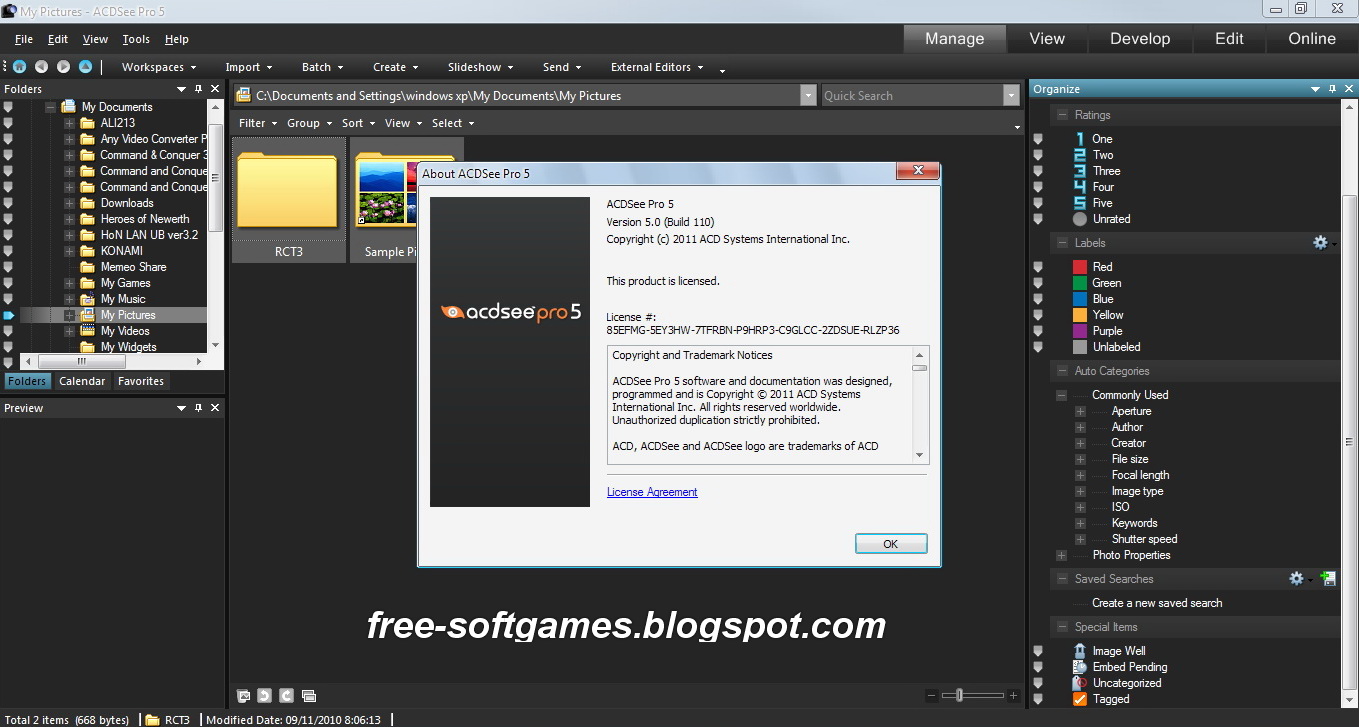Image resolution: width=1359 pixels, height=727 pixels.
Task: Click the compare images bottom toolbar icon
Action: point(309,695)
